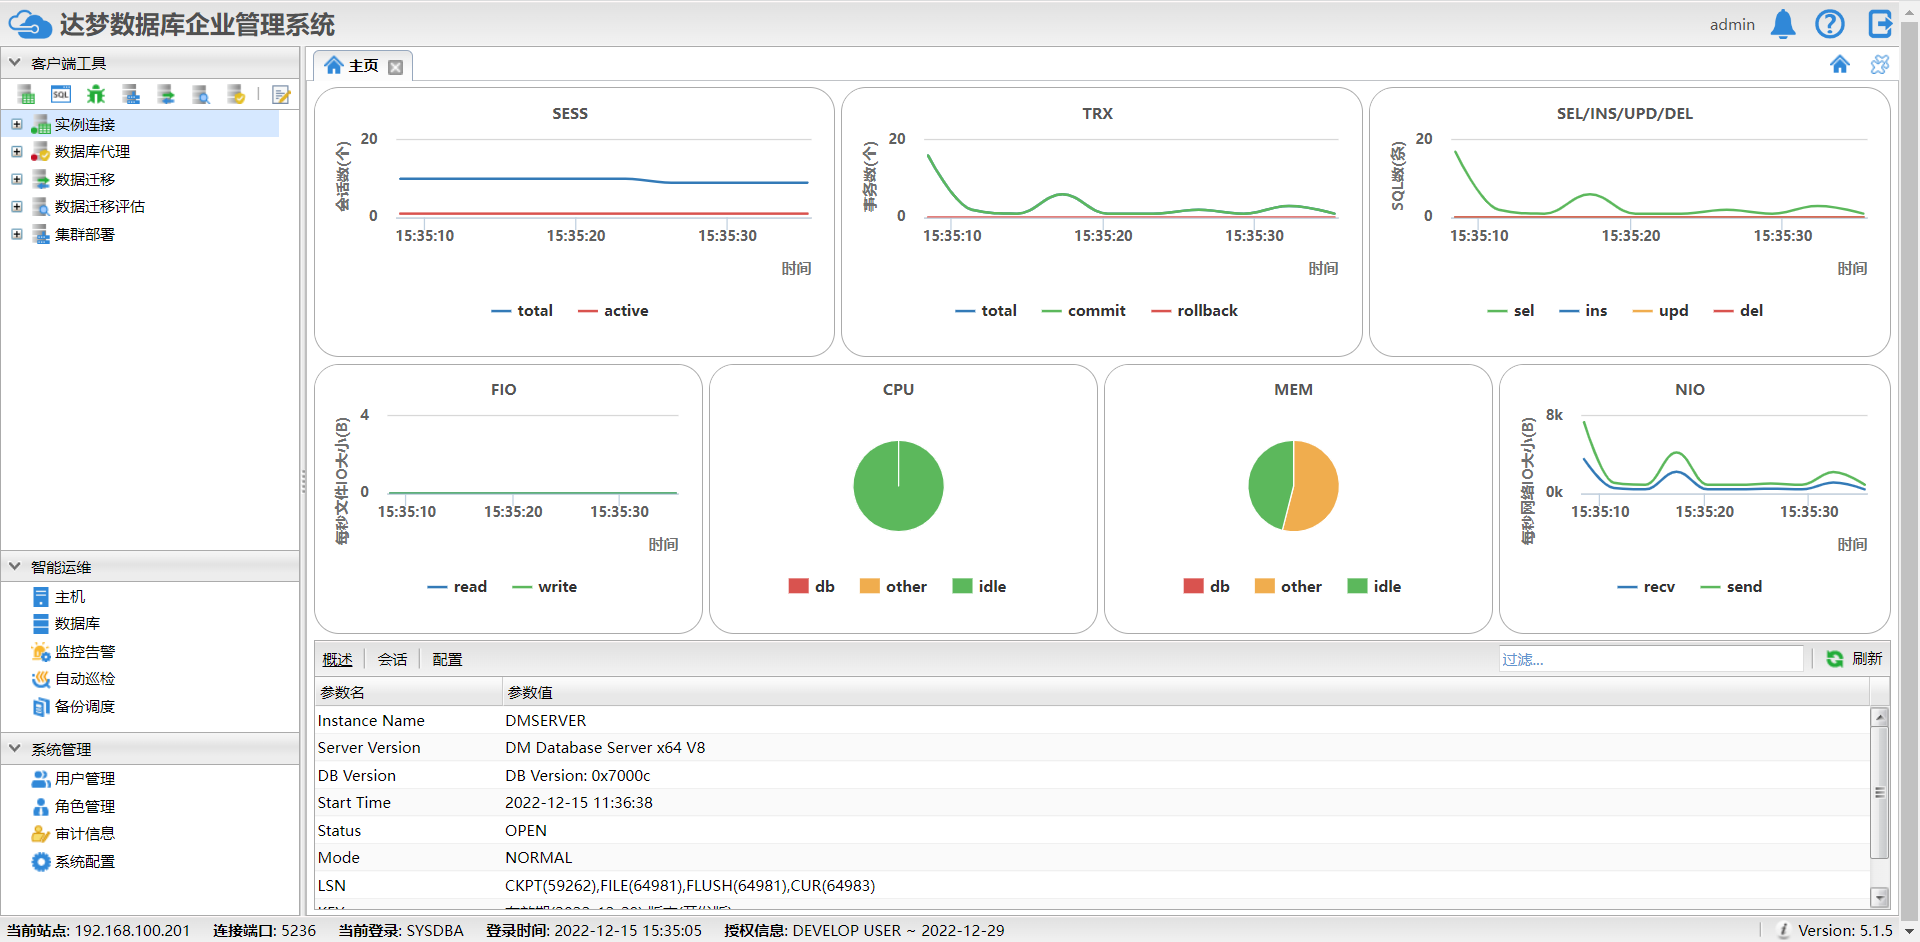The height and width of the screenshot is (942, 1920).
Task: Collapse the 智能运维 section chevron
Action: pyautogui.click(x=15, y=566)
